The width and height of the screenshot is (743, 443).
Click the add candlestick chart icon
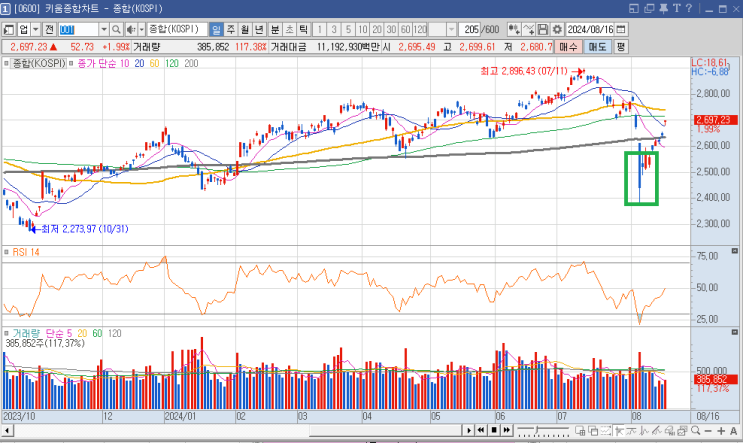514,29
